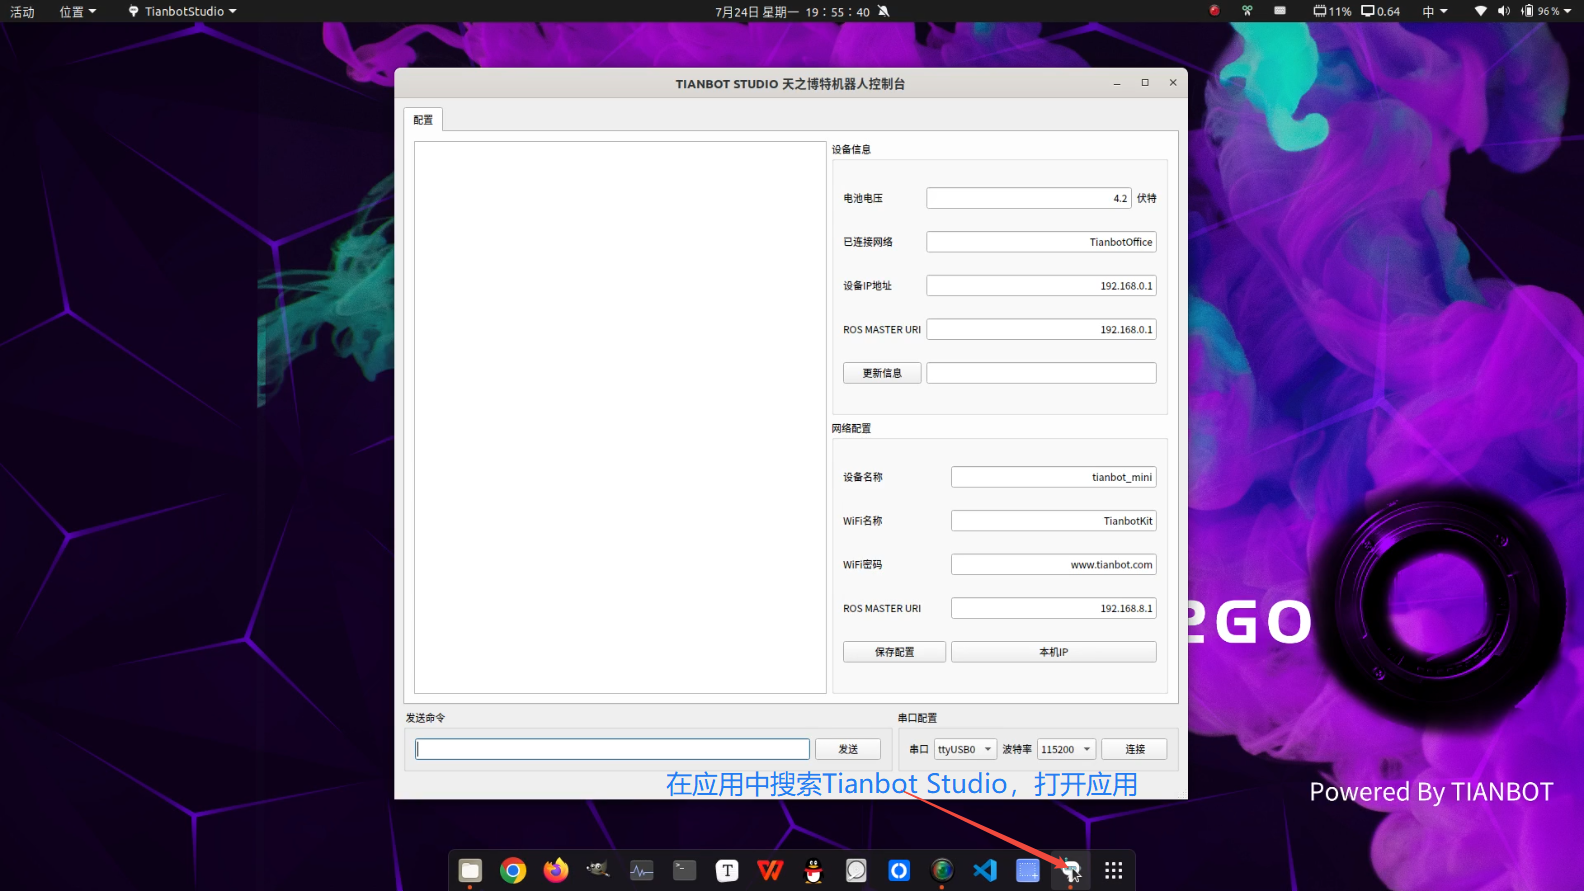The height and width of the screenshot is (891, 1584).
Task: Open the 中 input method menu
Action: [1434, 11]
